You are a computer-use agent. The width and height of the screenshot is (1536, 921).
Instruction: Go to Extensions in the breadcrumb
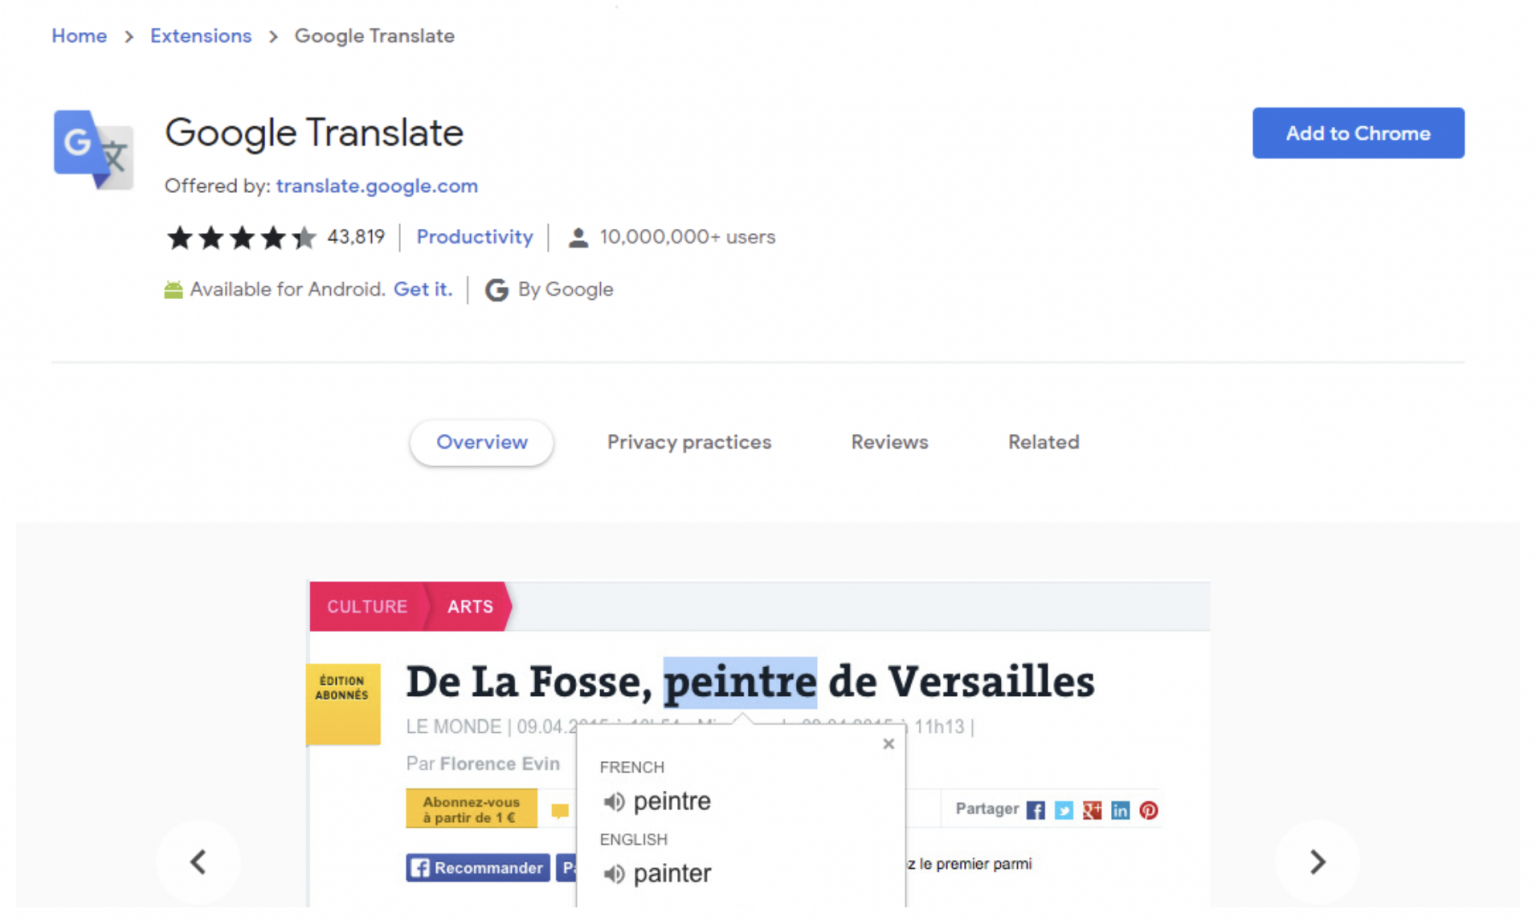pos(201,36)
